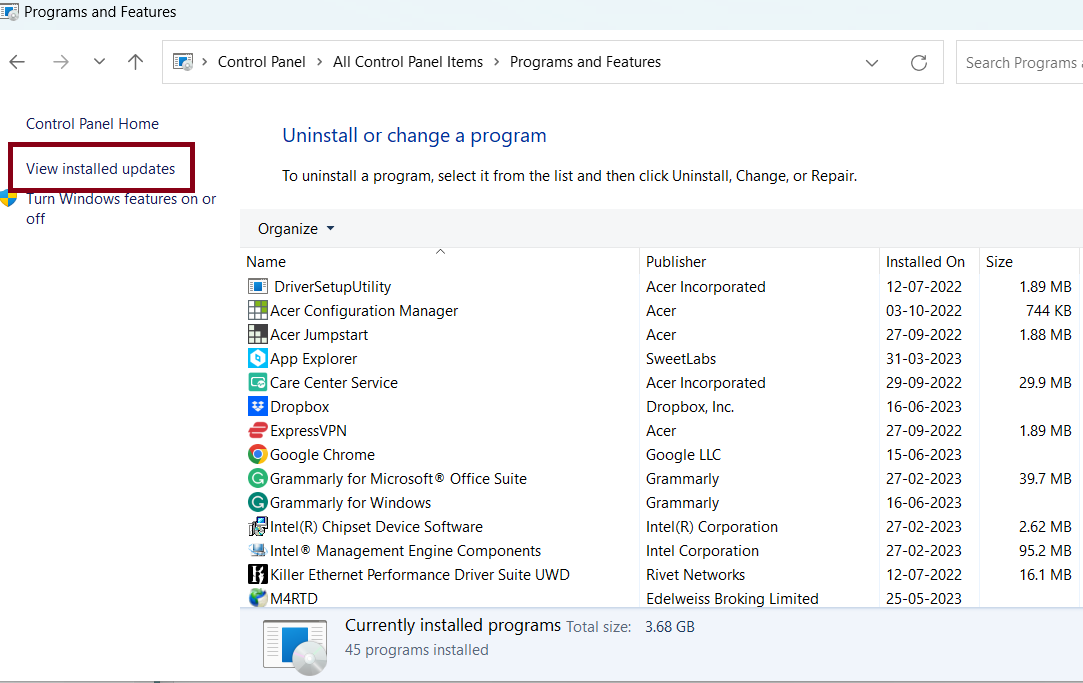Screen dimensions: 1083x683
Task: Select the M4RTD name text
Action: [x=294, y=599]
